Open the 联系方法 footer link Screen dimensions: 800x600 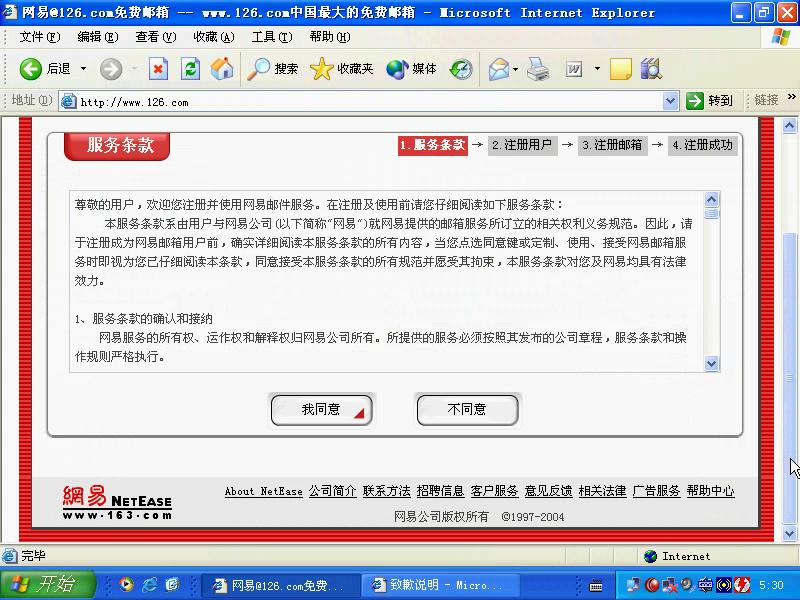[387, 491]
